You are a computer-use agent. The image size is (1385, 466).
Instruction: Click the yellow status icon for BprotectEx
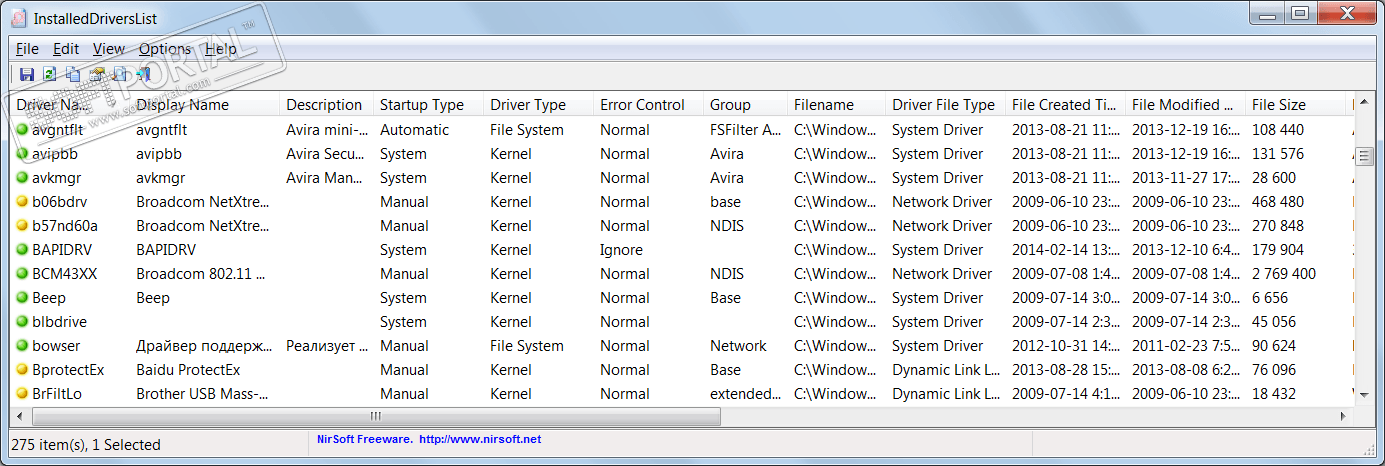click(22, 370)
